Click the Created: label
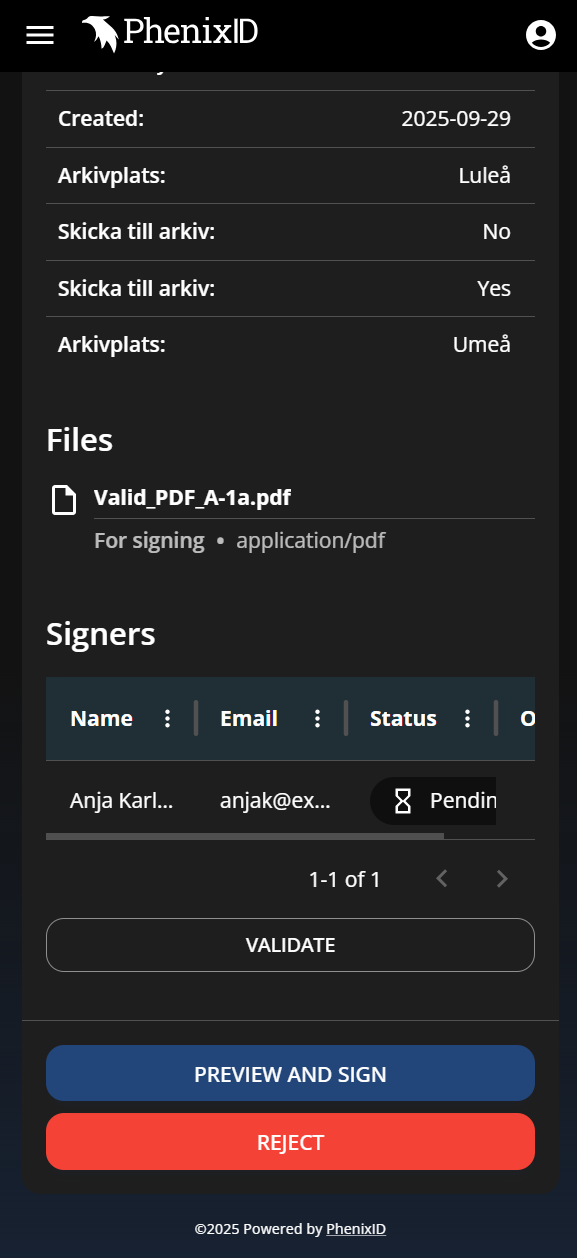Viewport: 577px width, 1258px height. click(101, 119)
